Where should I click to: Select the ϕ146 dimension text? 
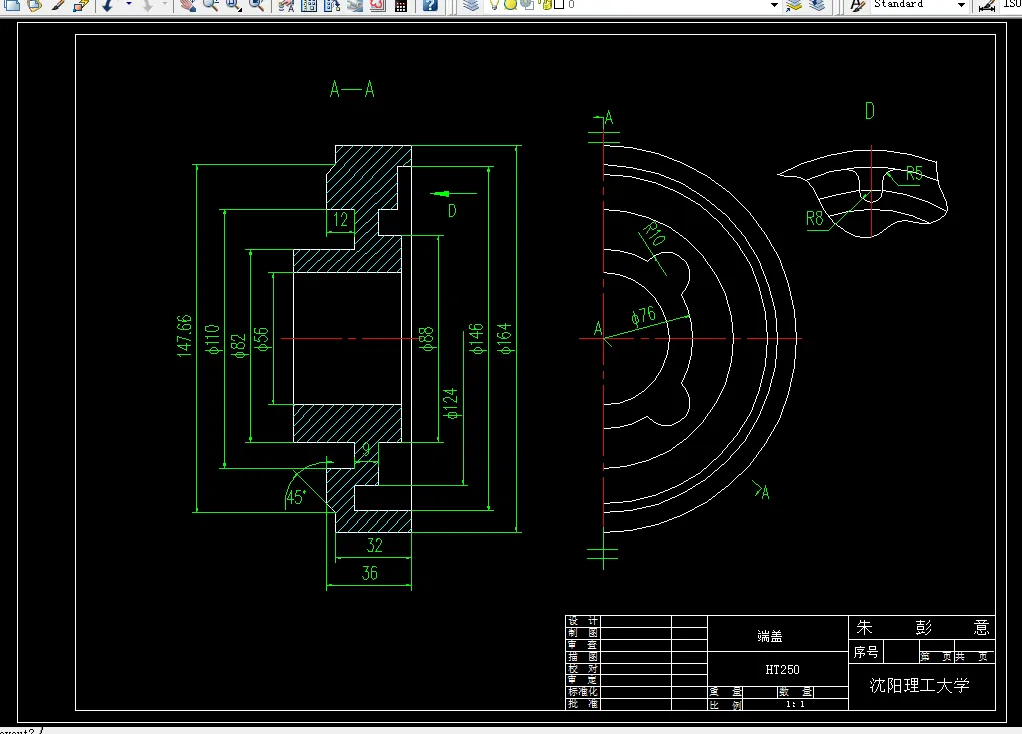tap(476, 339)
